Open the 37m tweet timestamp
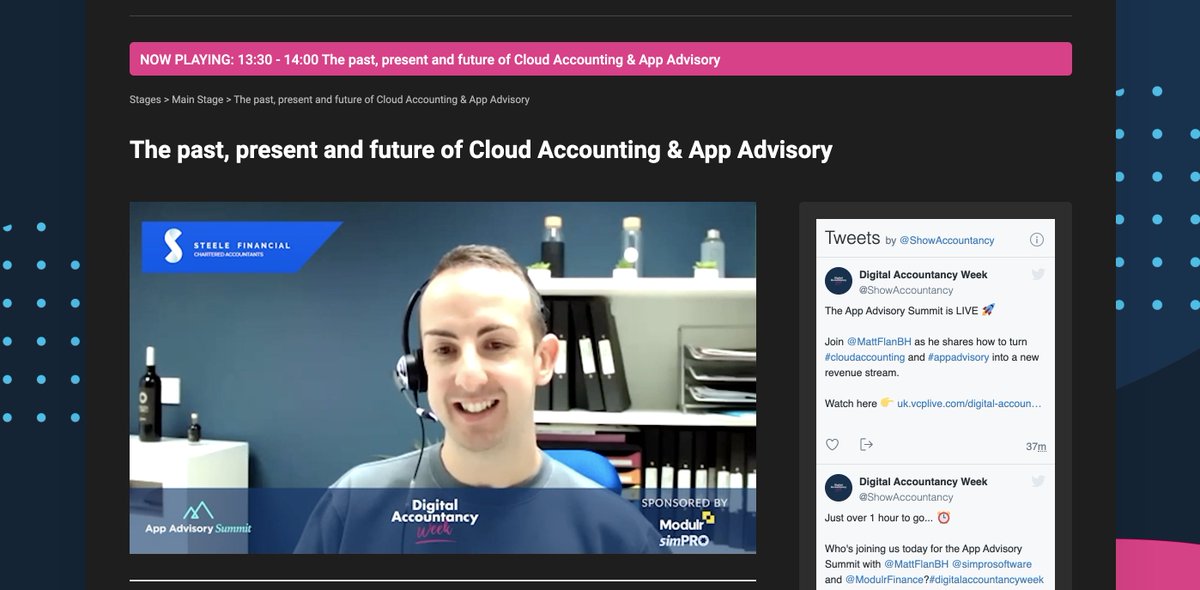The width and height of the screenshot is (1200, 590). 1036,447
